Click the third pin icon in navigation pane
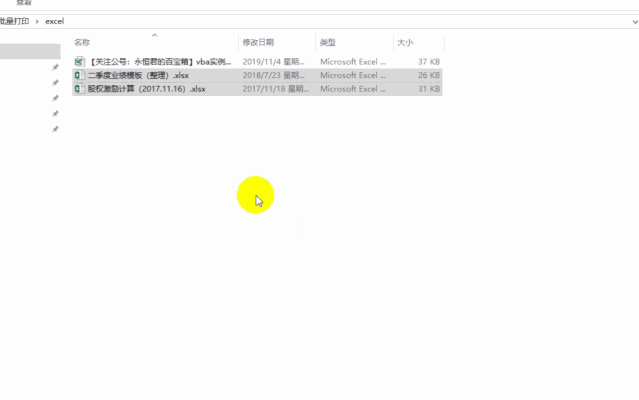This screenshot has height=400, width=639. 56,98
